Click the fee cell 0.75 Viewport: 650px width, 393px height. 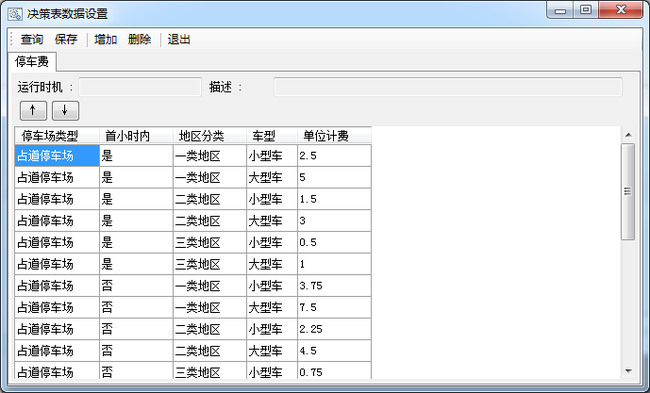coord(334,371)
